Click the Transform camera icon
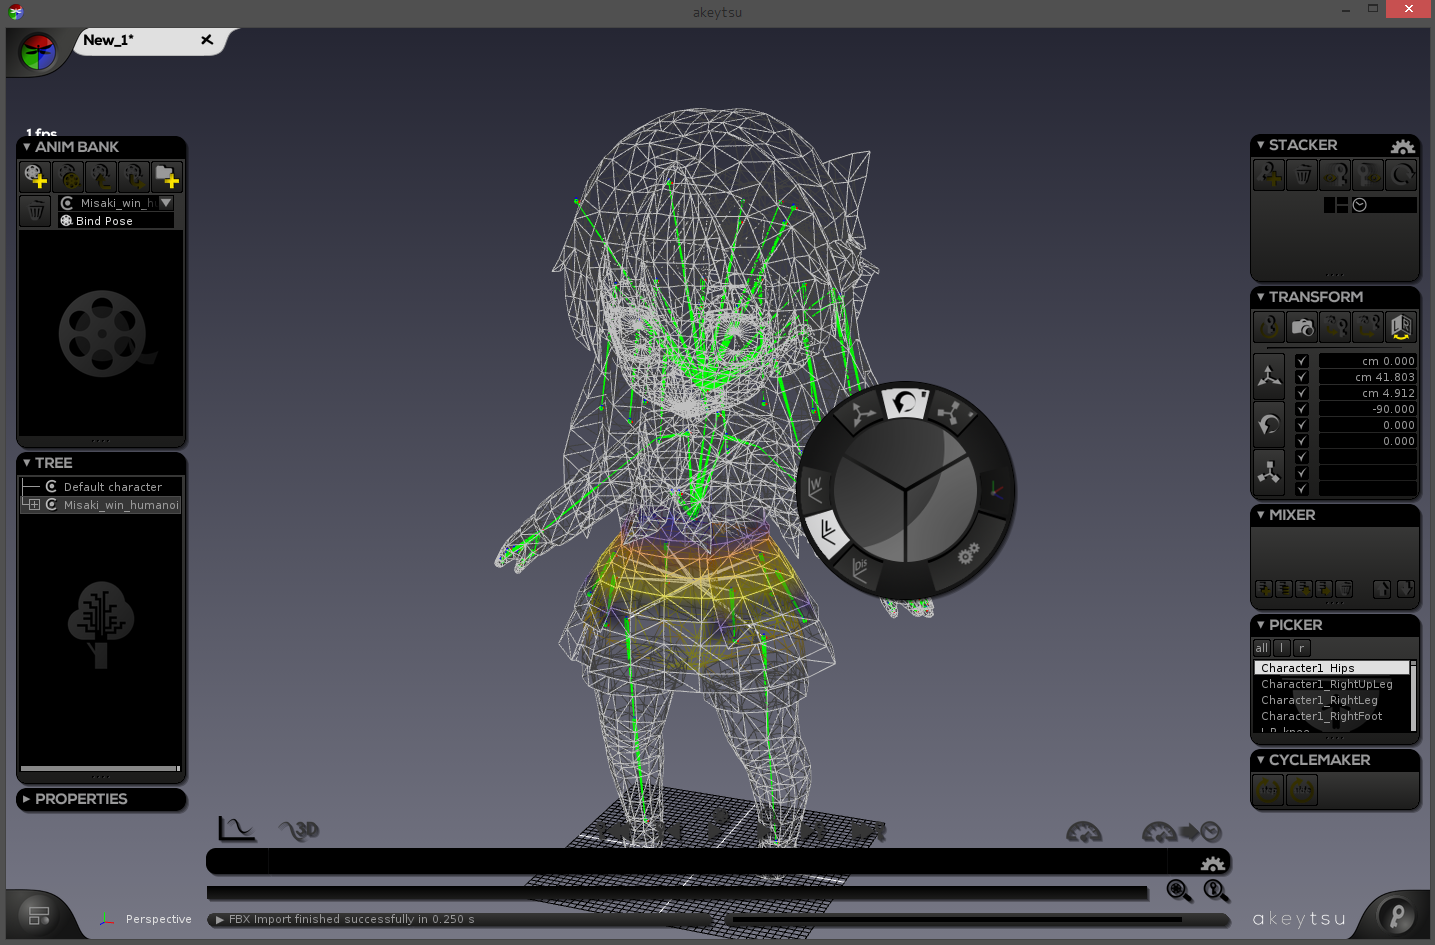 pyautogui.click(x=1302, y=327)
